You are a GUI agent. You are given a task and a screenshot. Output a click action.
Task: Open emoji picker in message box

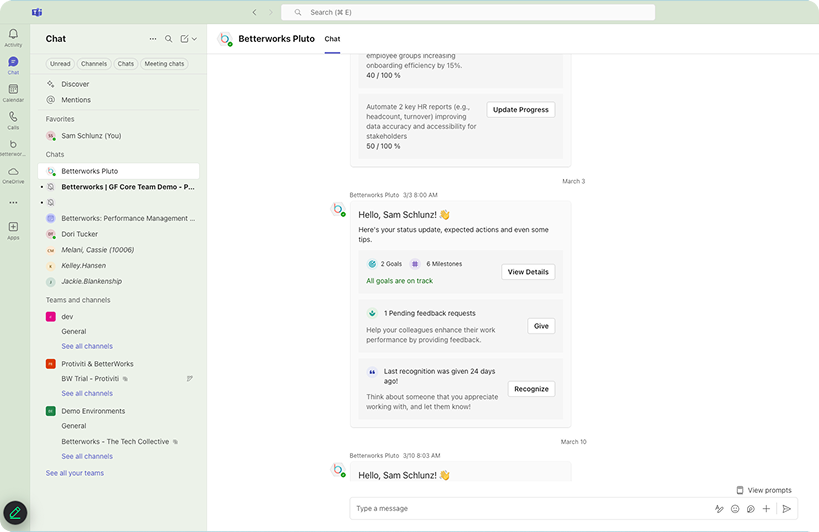[x=735, y=509]
